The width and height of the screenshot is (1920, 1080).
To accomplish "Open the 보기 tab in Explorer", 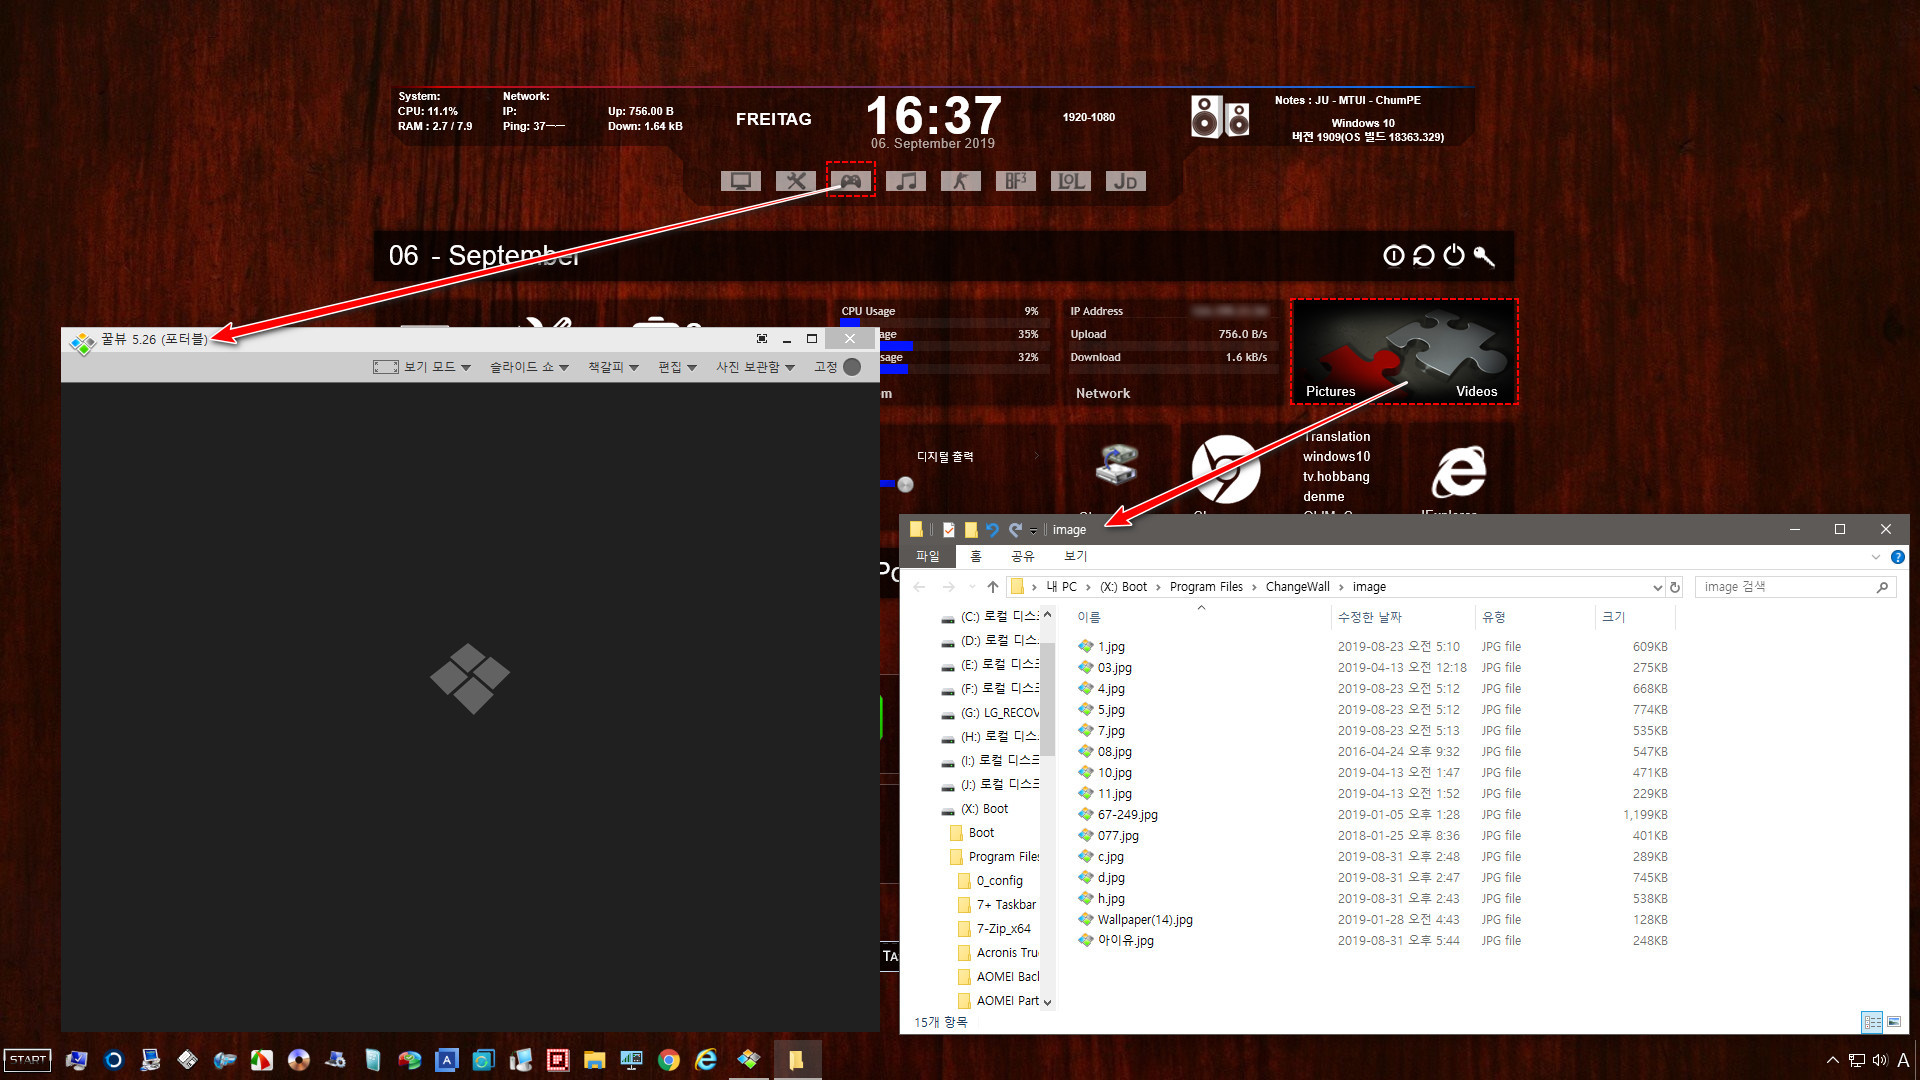I will click(x=1075, y=556).
